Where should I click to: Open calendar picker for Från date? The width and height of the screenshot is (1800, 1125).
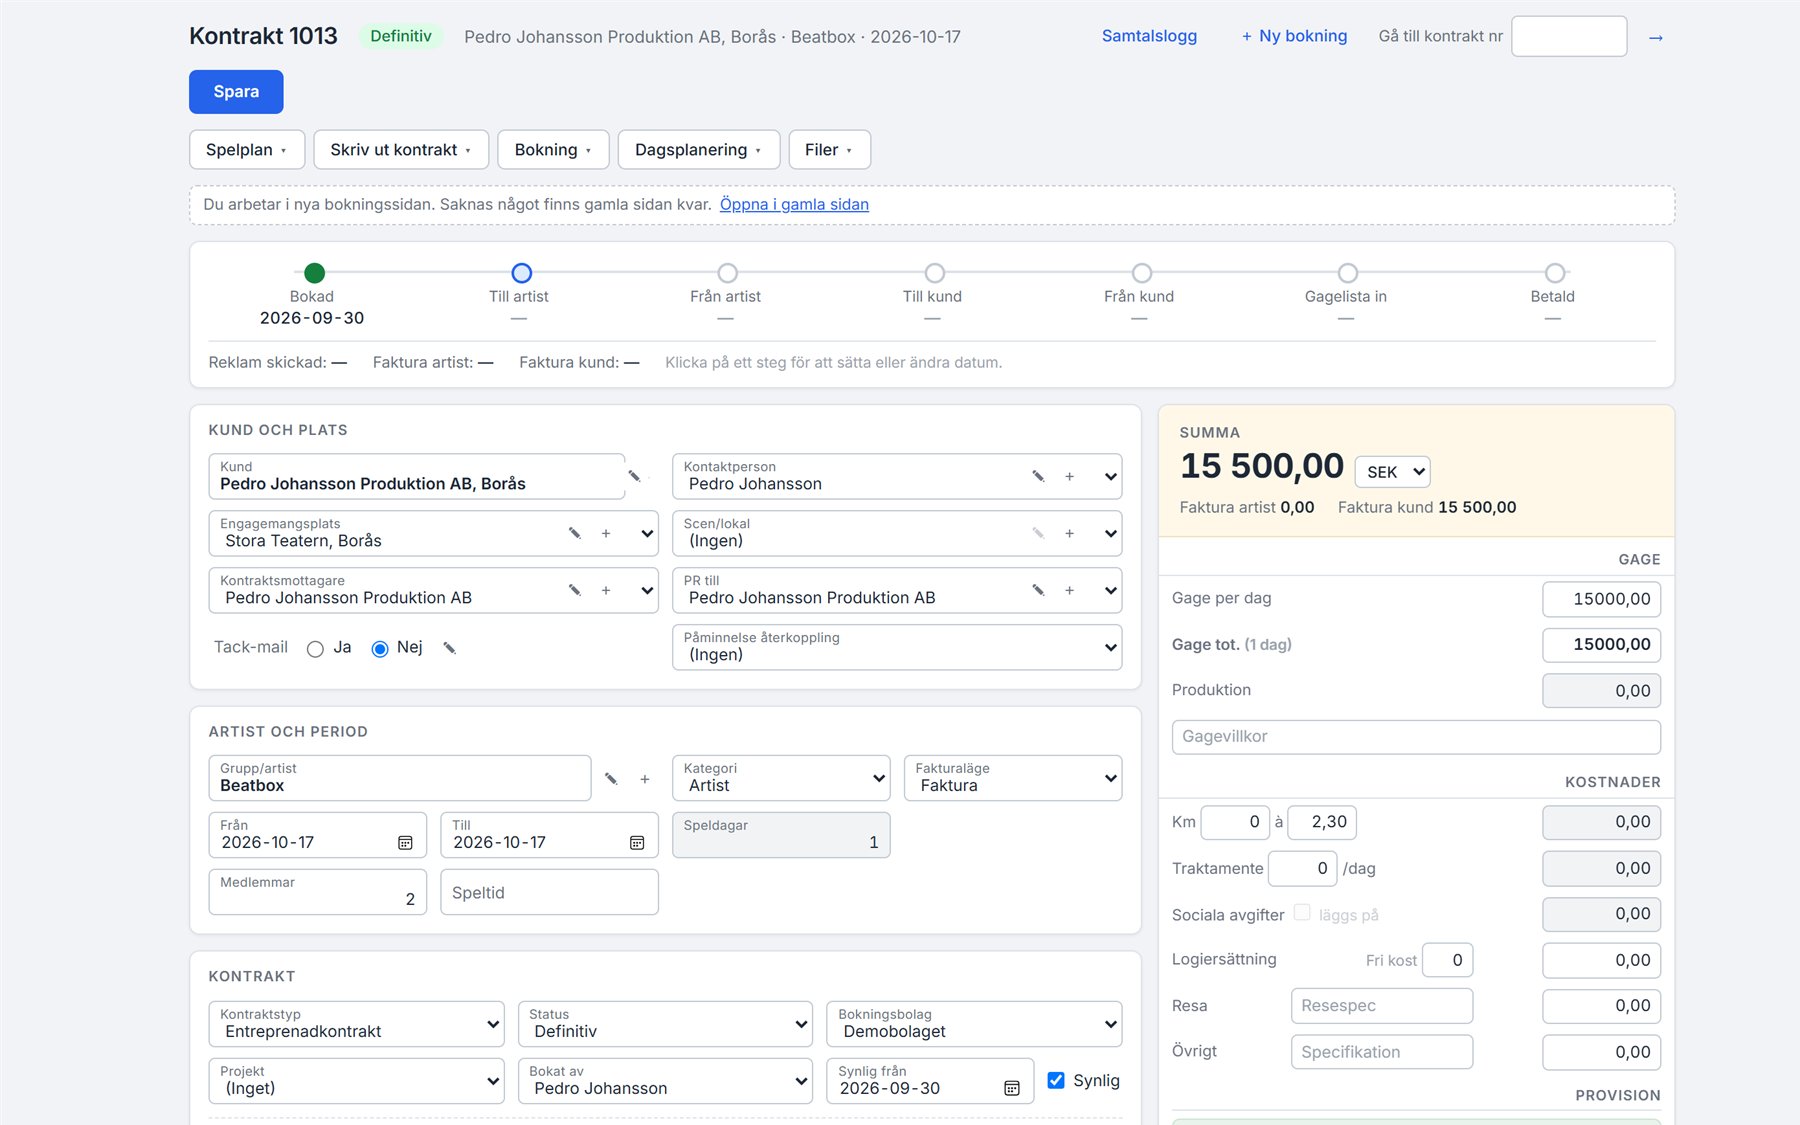tap(405, 843)
